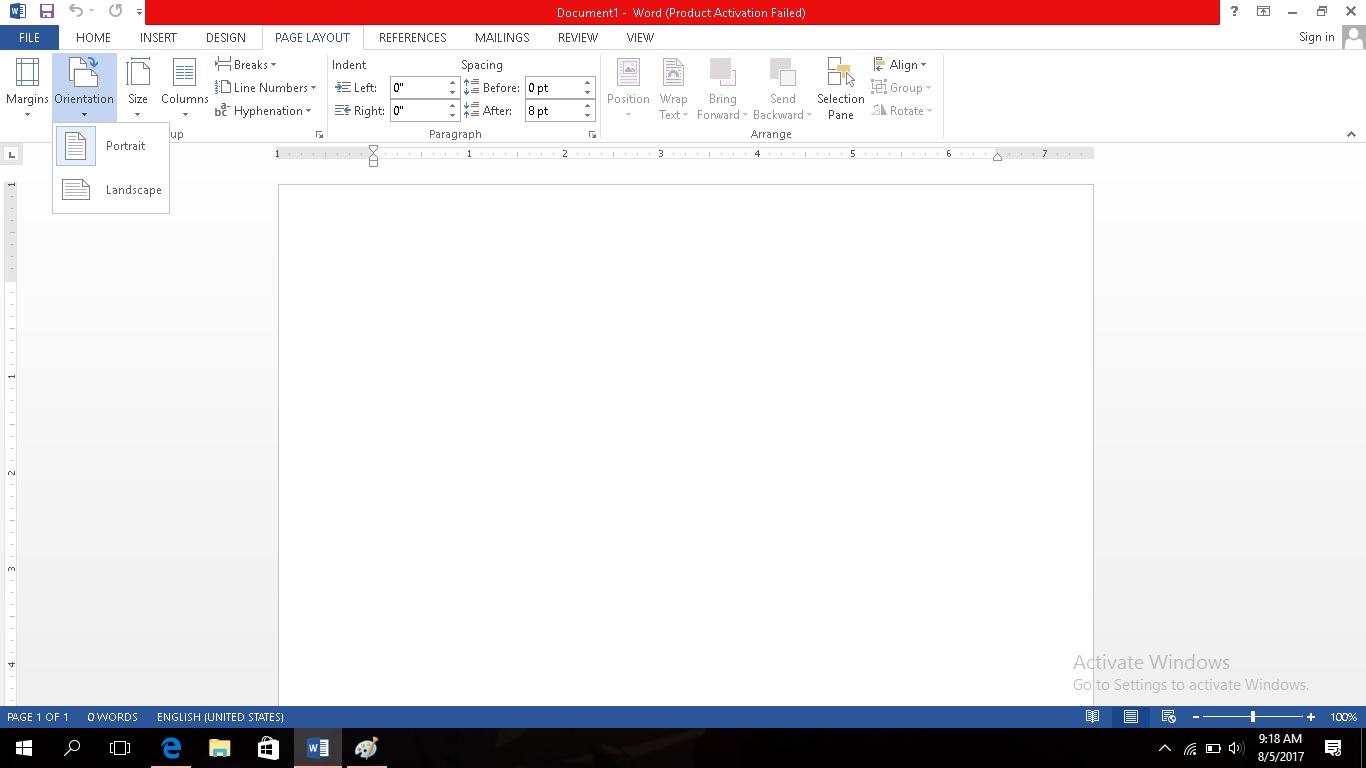
Task: Switch to the REFERENCES tab
Action: coord(413,38)
